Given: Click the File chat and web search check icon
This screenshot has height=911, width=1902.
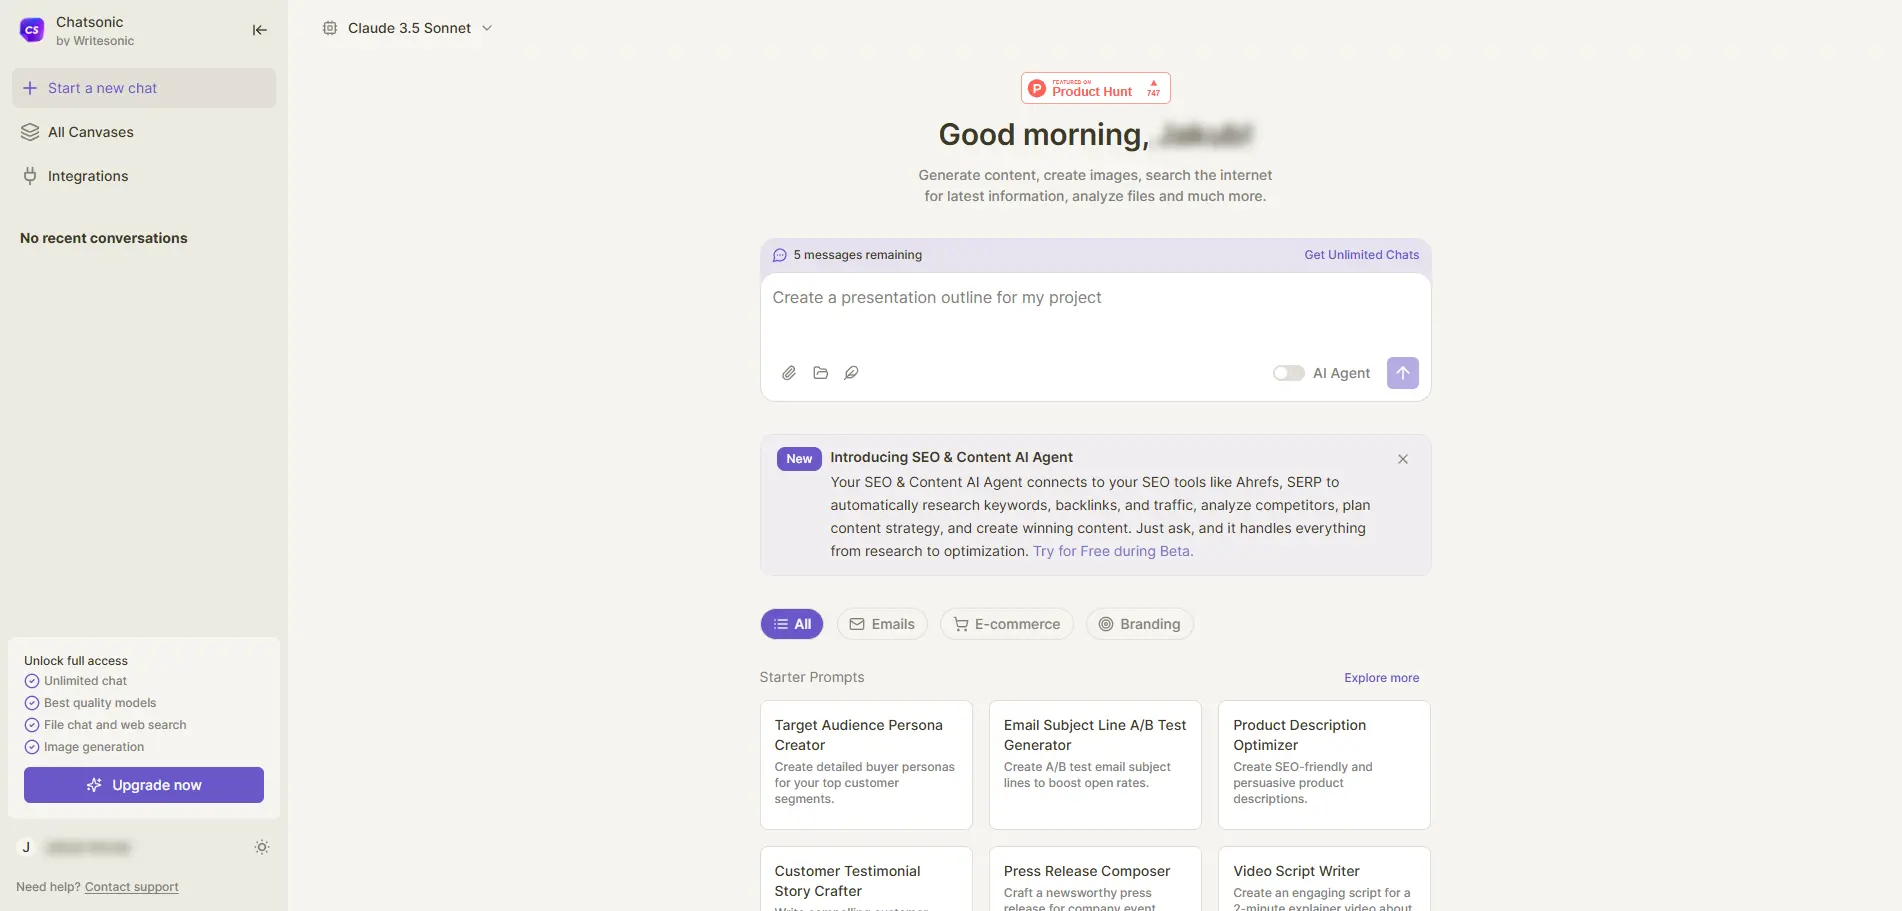Looking at the screenshot, I should (32, 725).
